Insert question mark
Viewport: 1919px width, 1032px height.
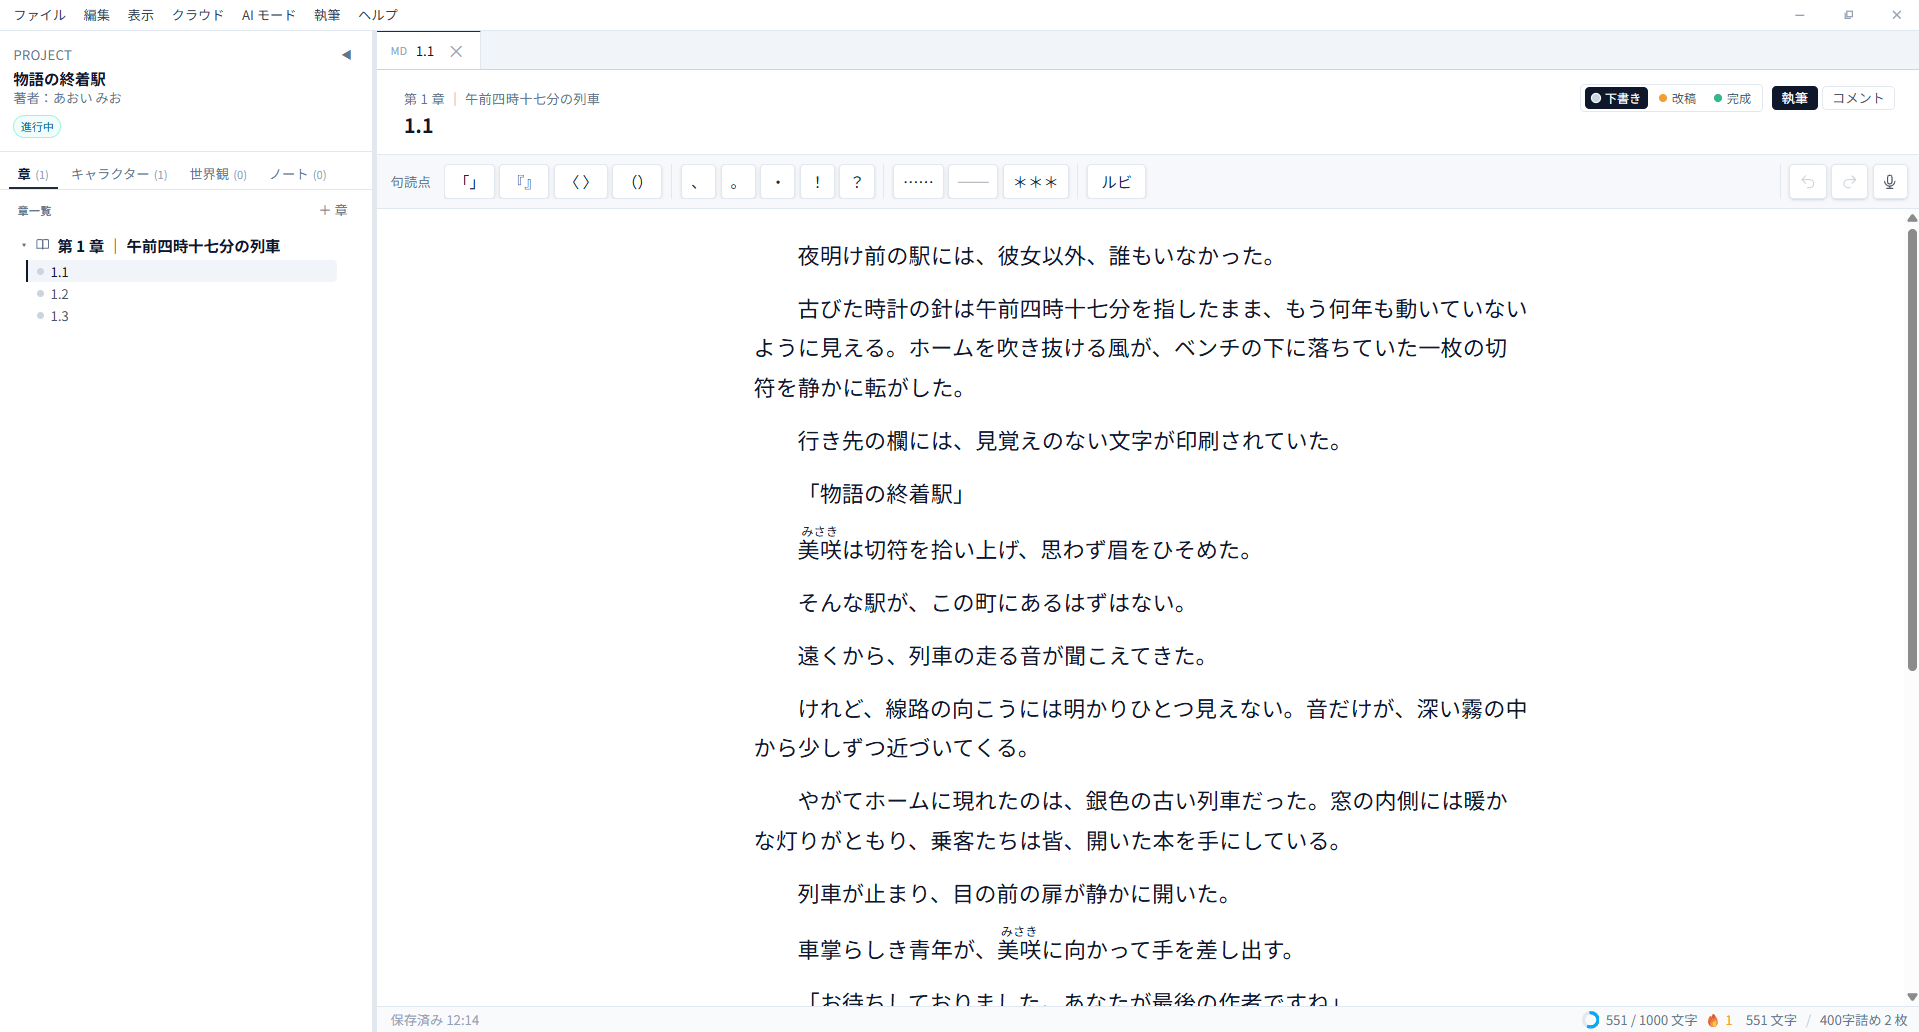pyautogui.click(x=857, y=182)
